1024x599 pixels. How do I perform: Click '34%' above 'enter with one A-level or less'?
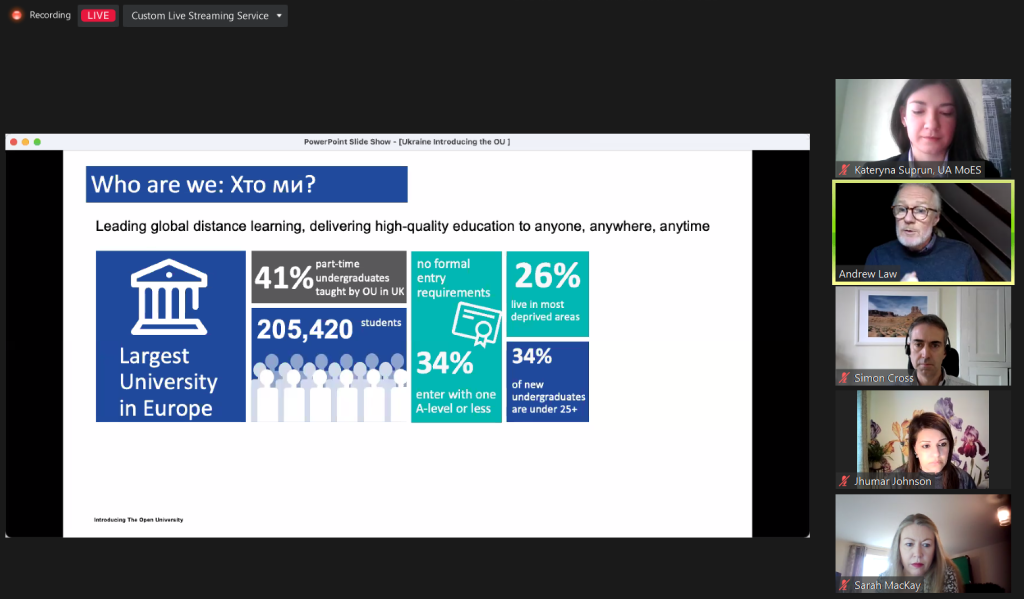pyautogui.click(x=445, y=363)
